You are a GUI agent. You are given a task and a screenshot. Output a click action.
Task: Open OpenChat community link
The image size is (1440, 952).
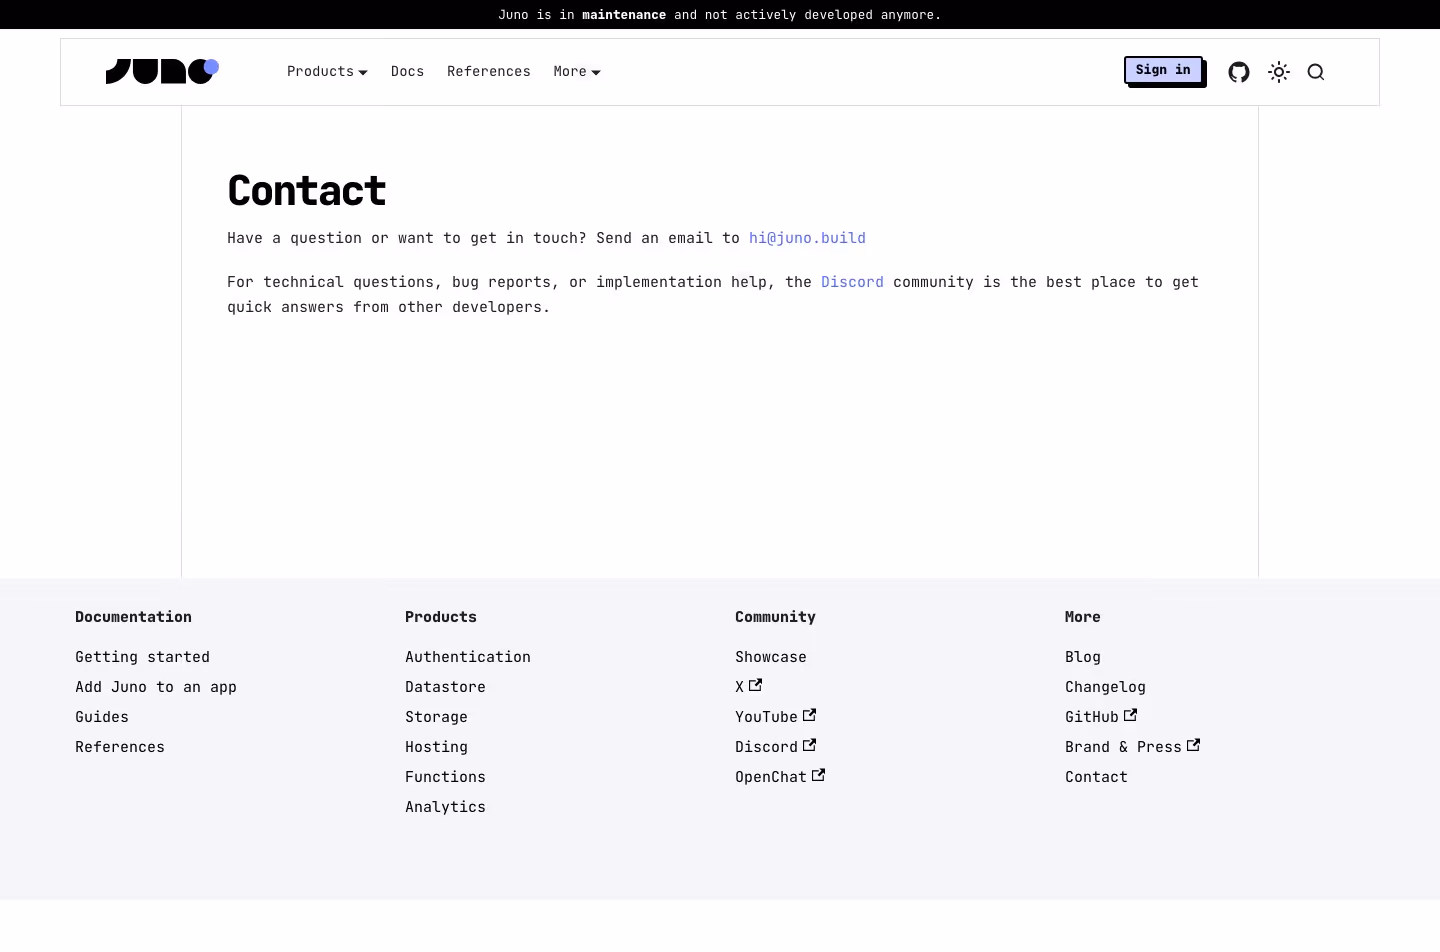click(x=780, y=777)
